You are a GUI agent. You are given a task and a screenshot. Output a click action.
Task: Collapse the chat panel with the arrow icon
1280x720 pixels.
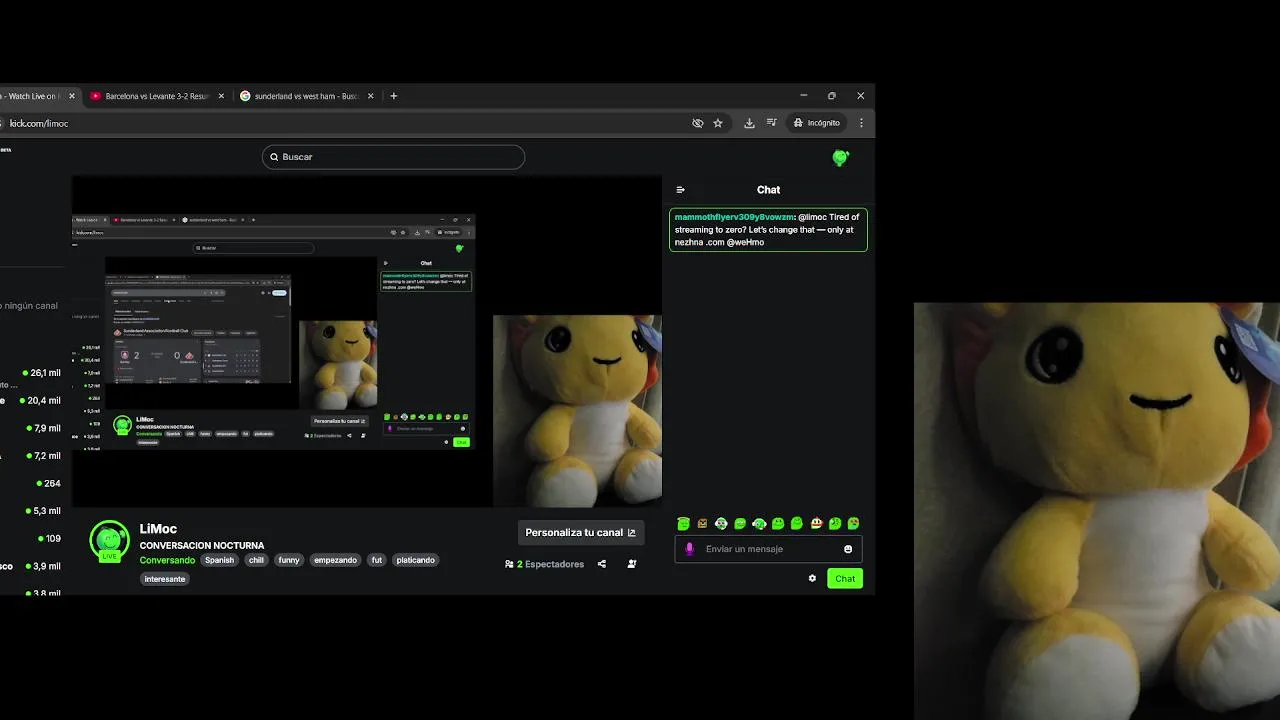pyautogui.click(x=680, y=190)
